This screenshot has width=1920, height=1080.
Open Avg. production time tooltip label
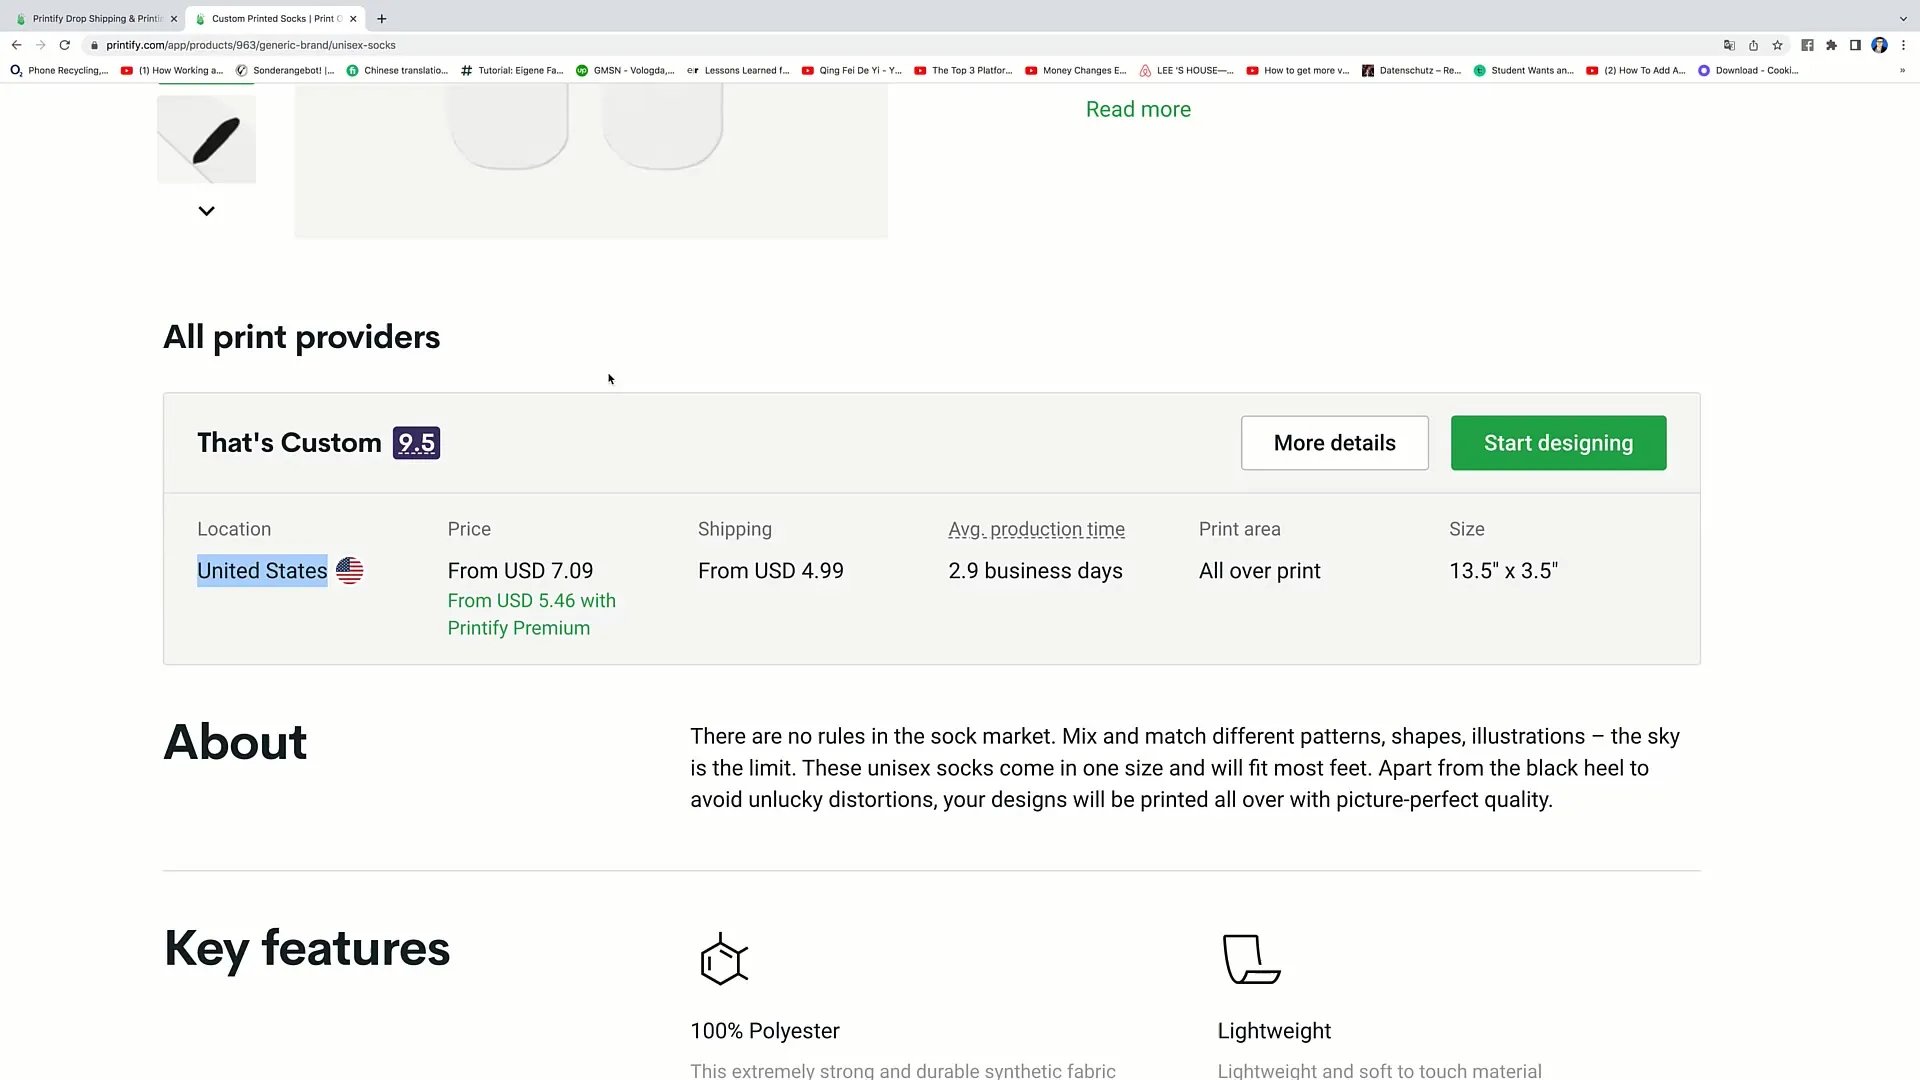click(x=1036, y=529)
